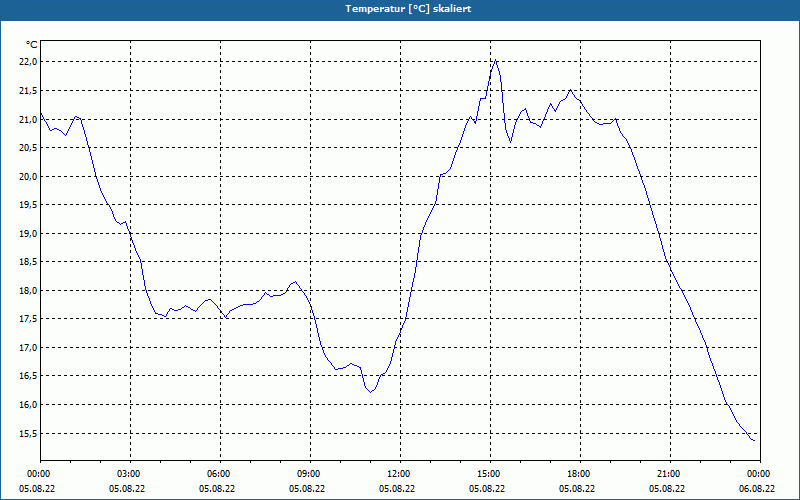Click the 17,0 axis value

click(29, 348)
